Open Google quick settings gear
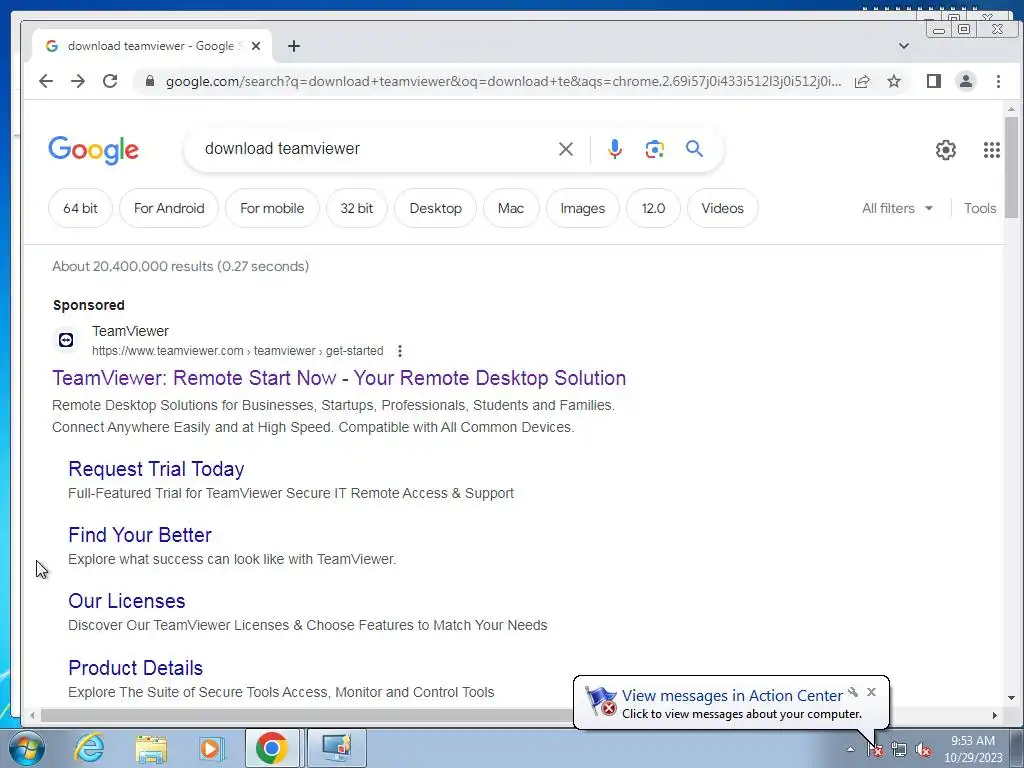Image resolution: width=1024 pixels, height=768 pixels. coord(946,150)
